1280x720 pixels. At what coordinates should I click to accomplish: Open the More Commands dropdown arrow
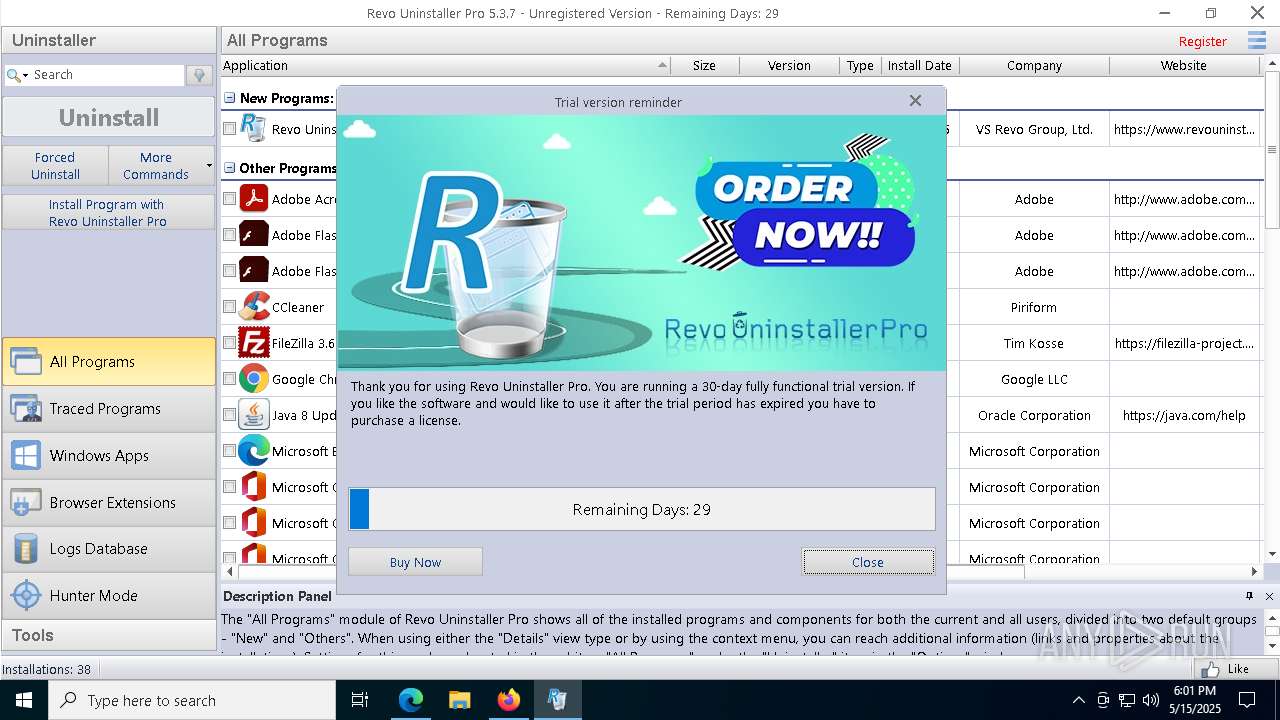209,165
